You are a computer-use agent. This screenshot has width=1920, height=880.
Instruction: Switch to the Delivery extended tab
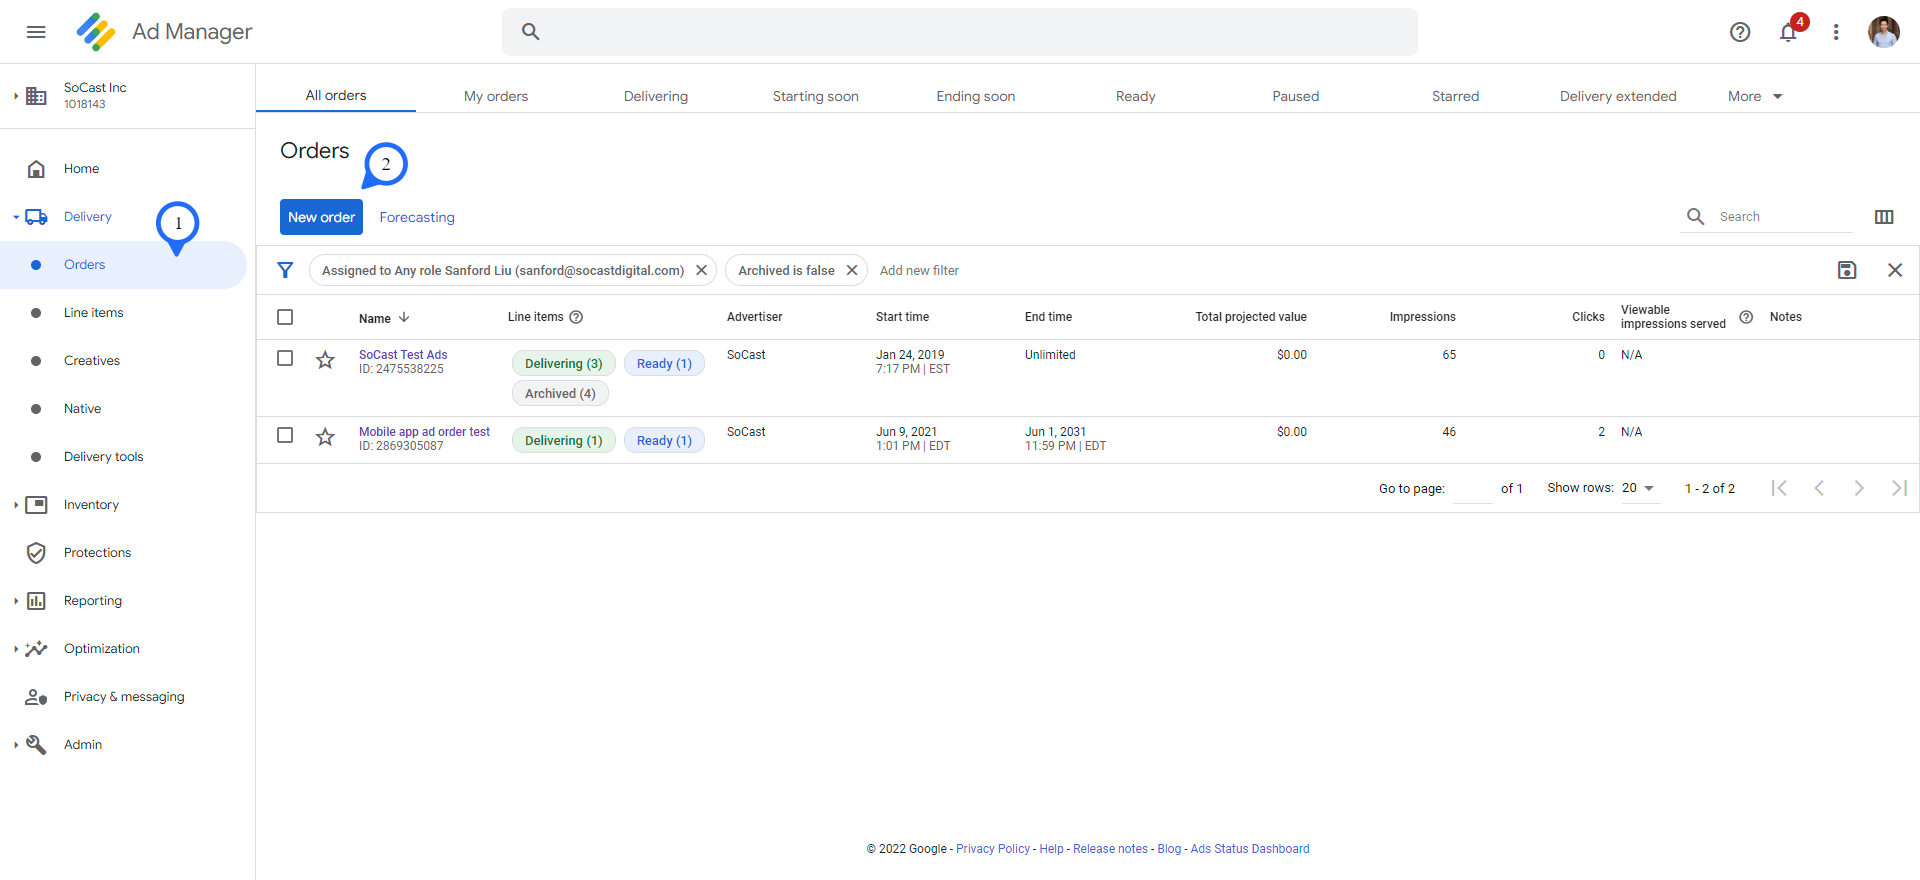pyautogui.click(x=1618, y=96)
